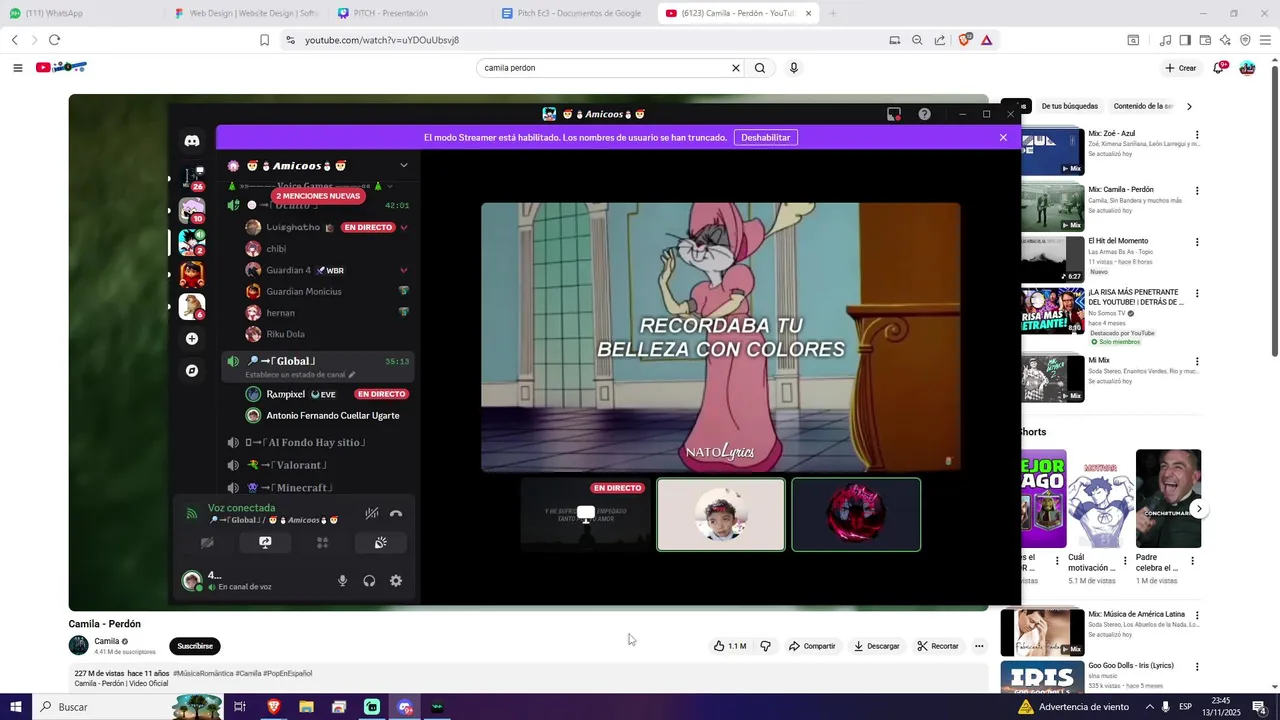The height and width of the screenshot is (720, 1280).
Task: Click Deshabilitar in the Streamer mode banner
Action: [766, 137]
